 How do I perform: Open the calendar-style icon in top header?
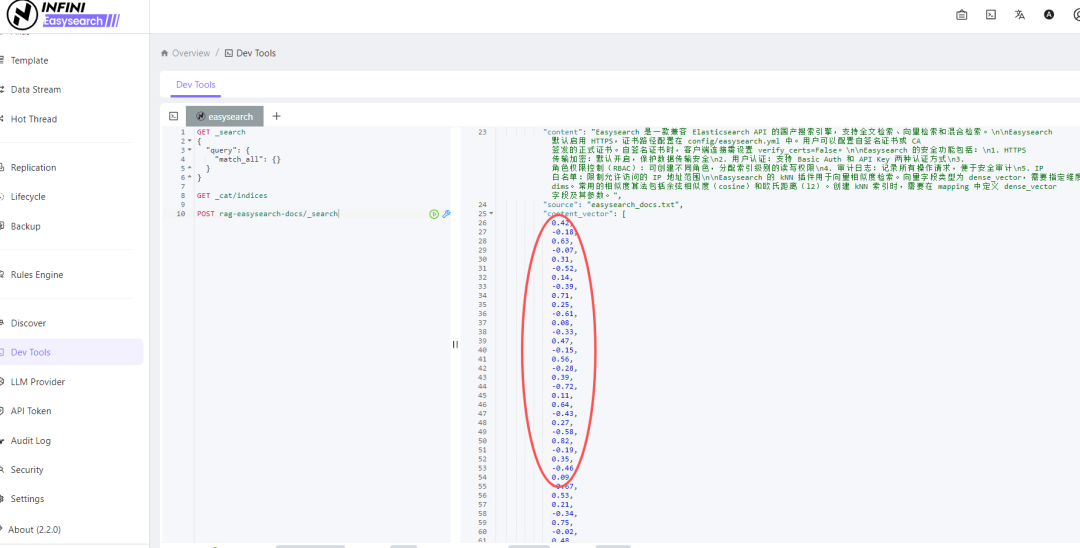click(962, 14)
